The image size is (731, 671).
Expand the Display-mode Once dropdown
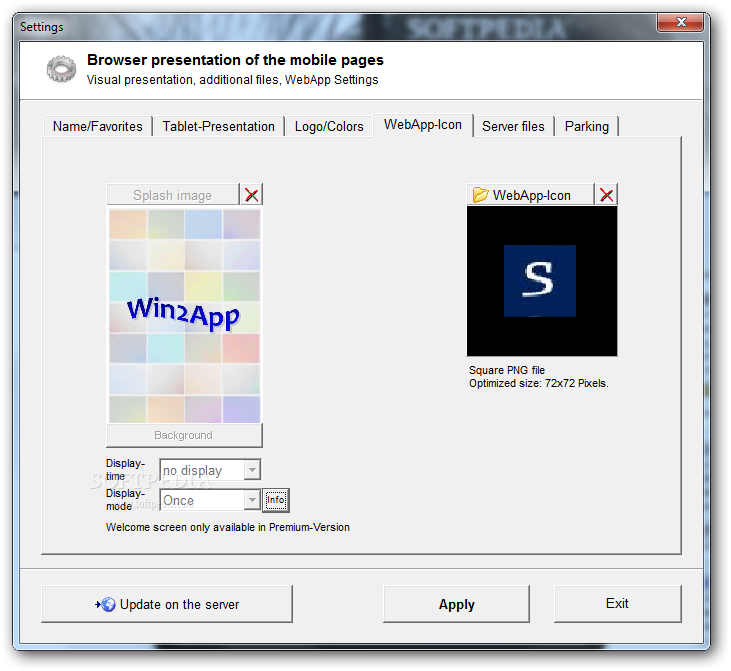click(x=210, y=500)
